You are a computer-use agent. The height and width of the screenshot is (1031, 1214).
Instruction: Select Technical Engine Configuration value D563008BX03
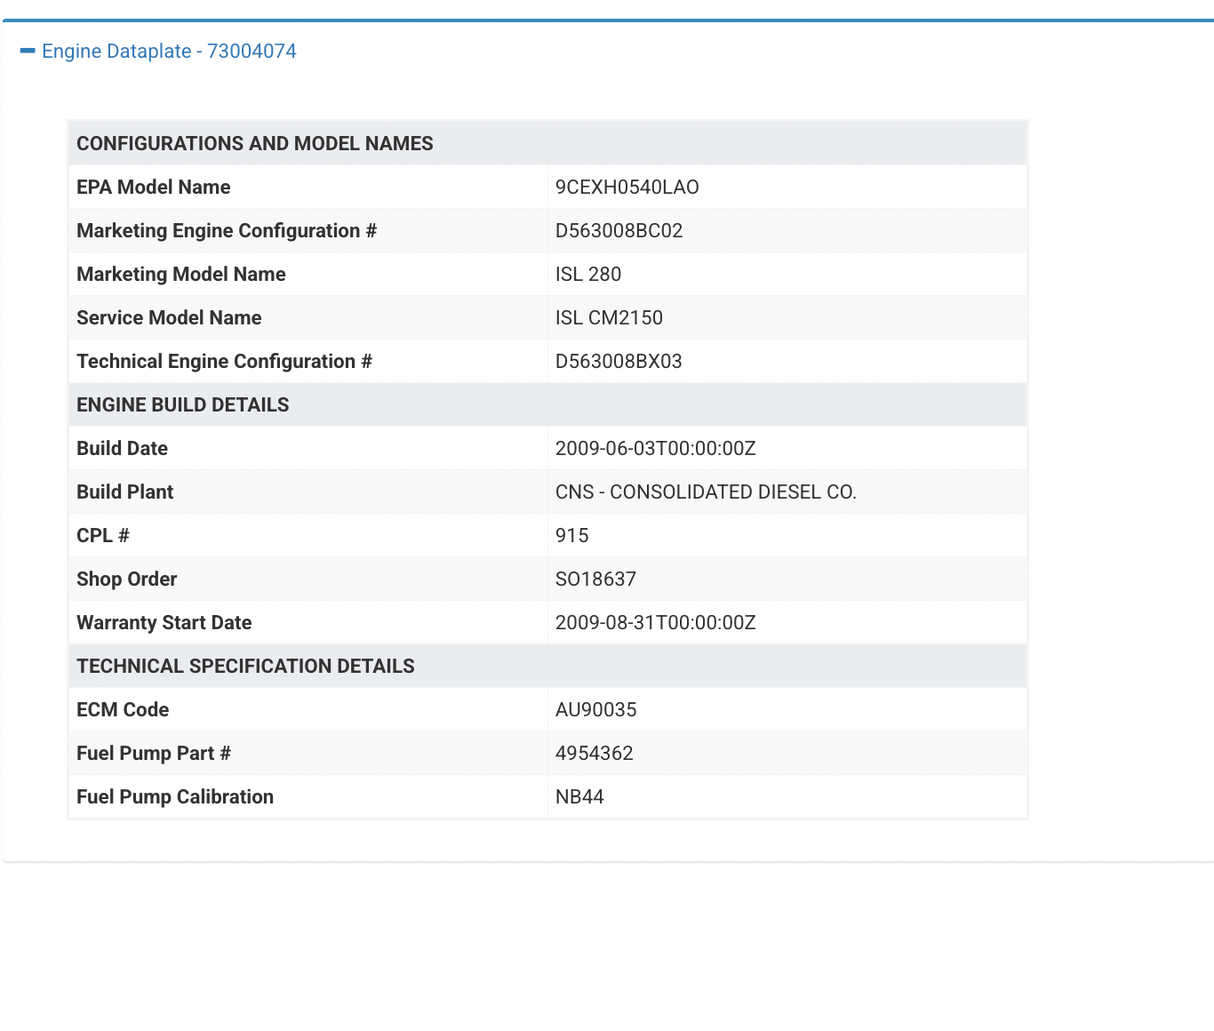pyautogui.click(x=619, y=361)
